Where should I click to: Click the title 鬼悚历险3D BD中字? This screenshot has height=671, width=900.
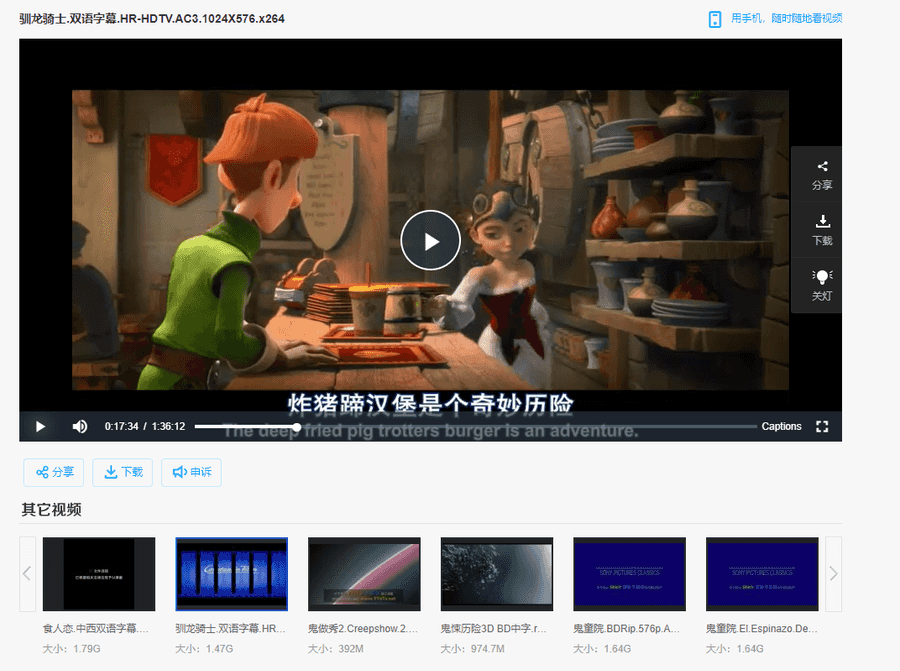[x=494, y=629]
